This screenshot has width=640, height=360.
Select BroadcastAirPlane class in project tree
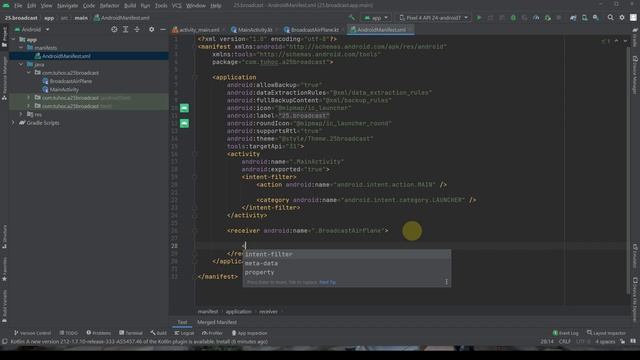coord(71,81)
